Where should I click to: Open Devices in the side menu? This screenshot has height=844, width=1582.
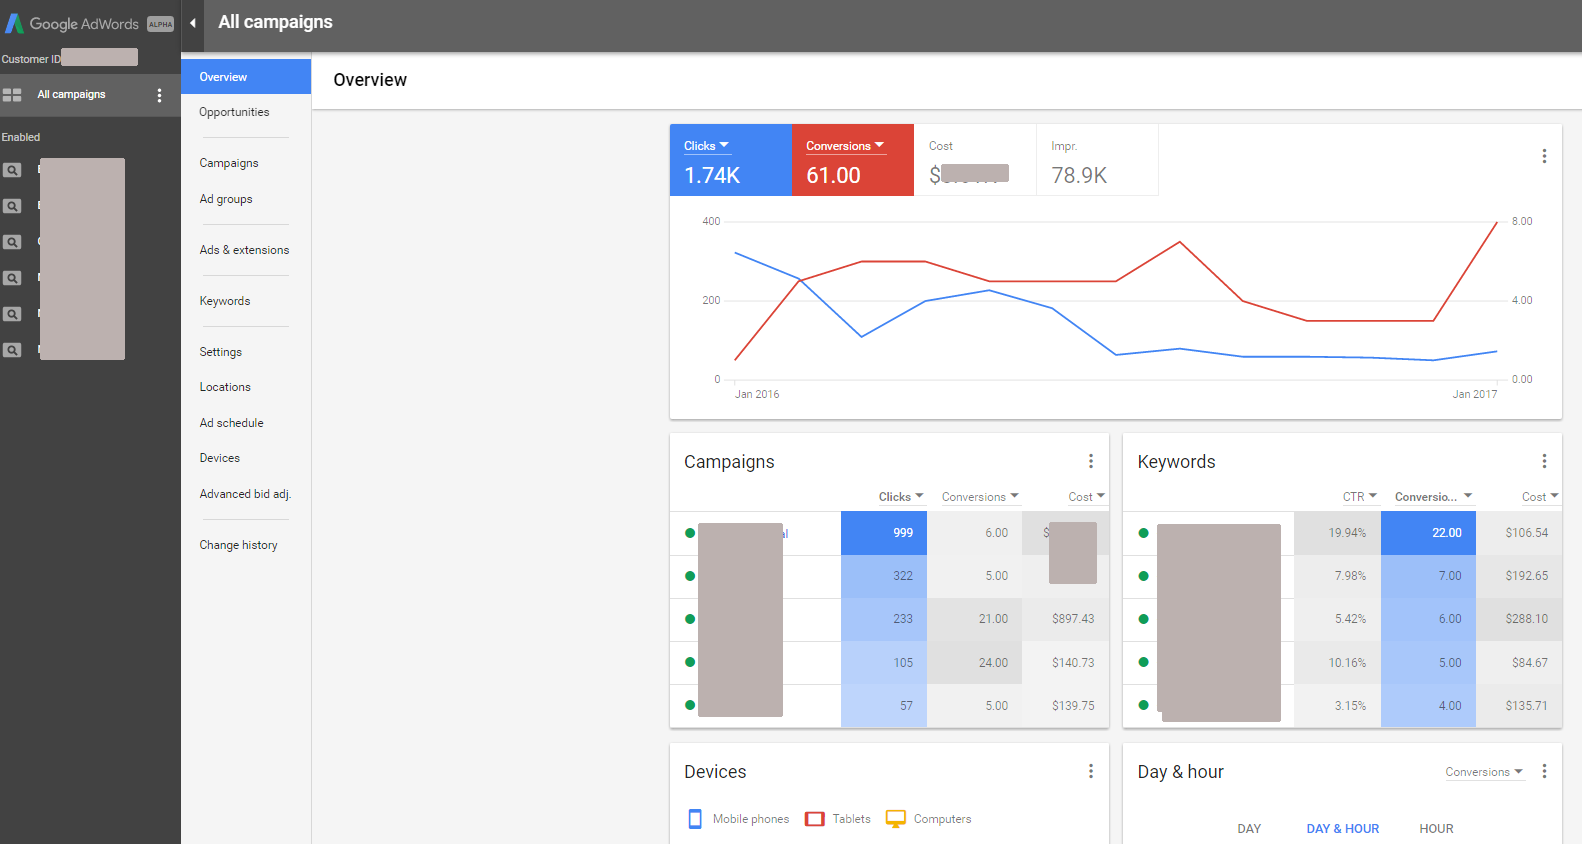[x=220, y=458]
